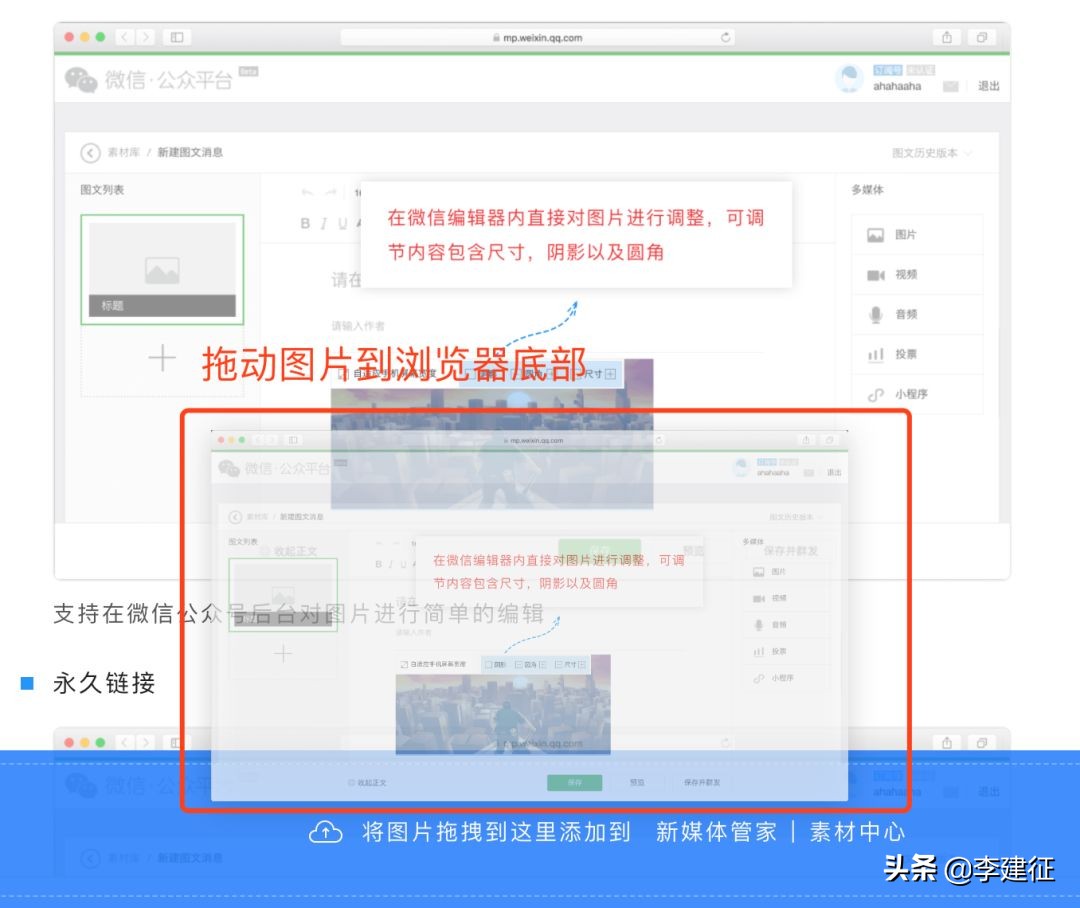Click the green 保存 save button
The image size is (1080, 908).
click(x=575, y=783)
